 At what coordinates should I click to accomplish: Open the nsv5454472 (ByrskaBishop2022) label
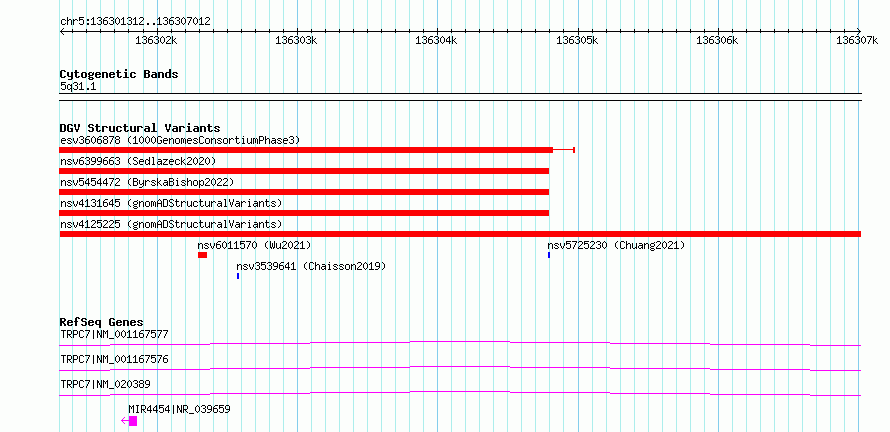click(147, 182)
